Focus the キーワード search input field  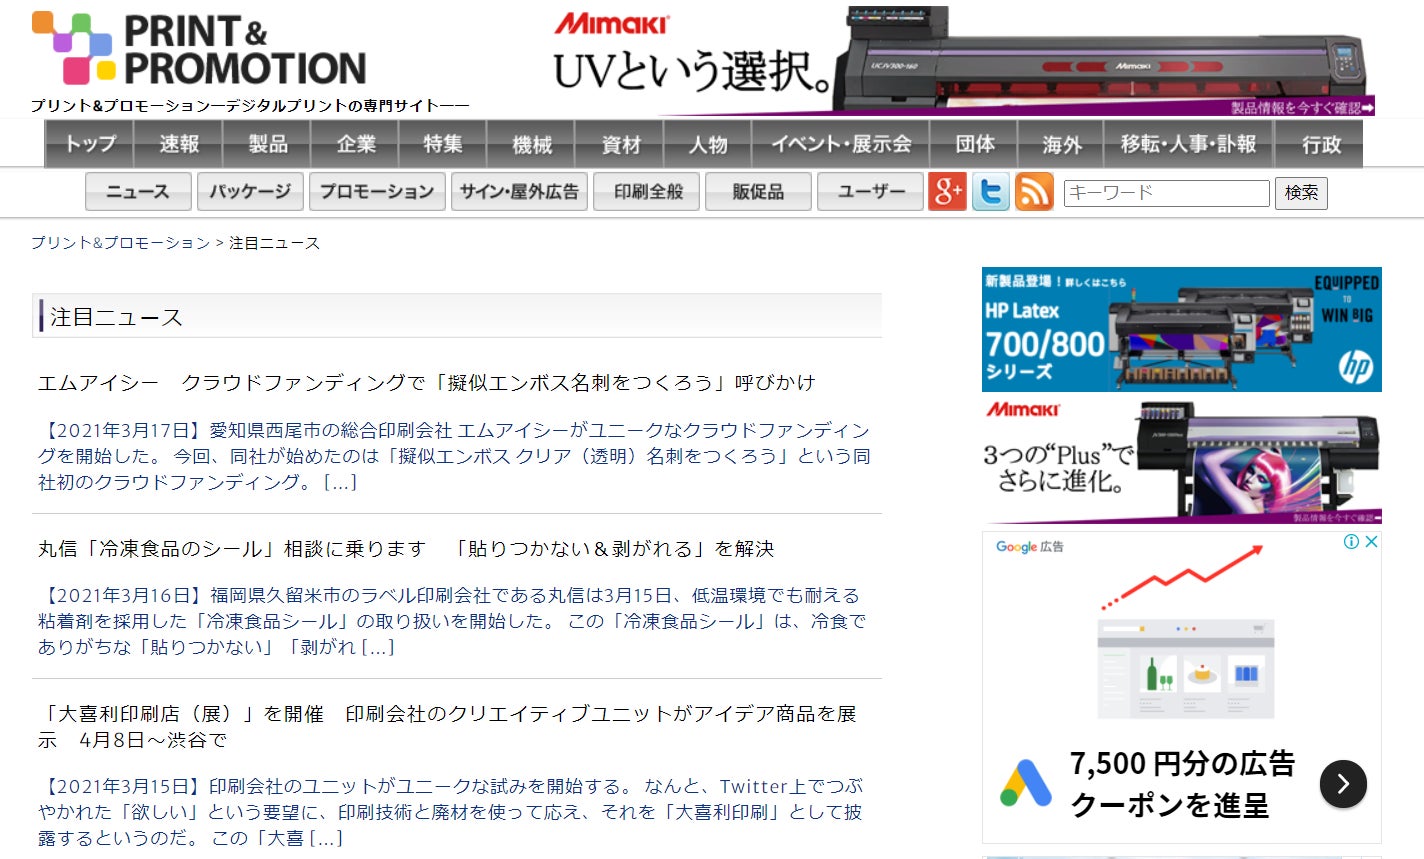coord(1166,192)
